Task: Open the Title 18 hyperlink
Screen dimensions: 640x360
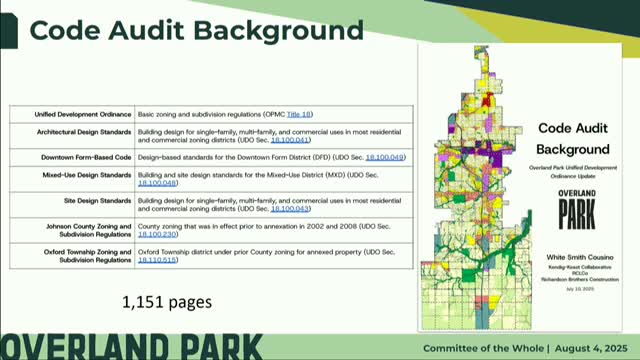Action: tap(299, 114)
